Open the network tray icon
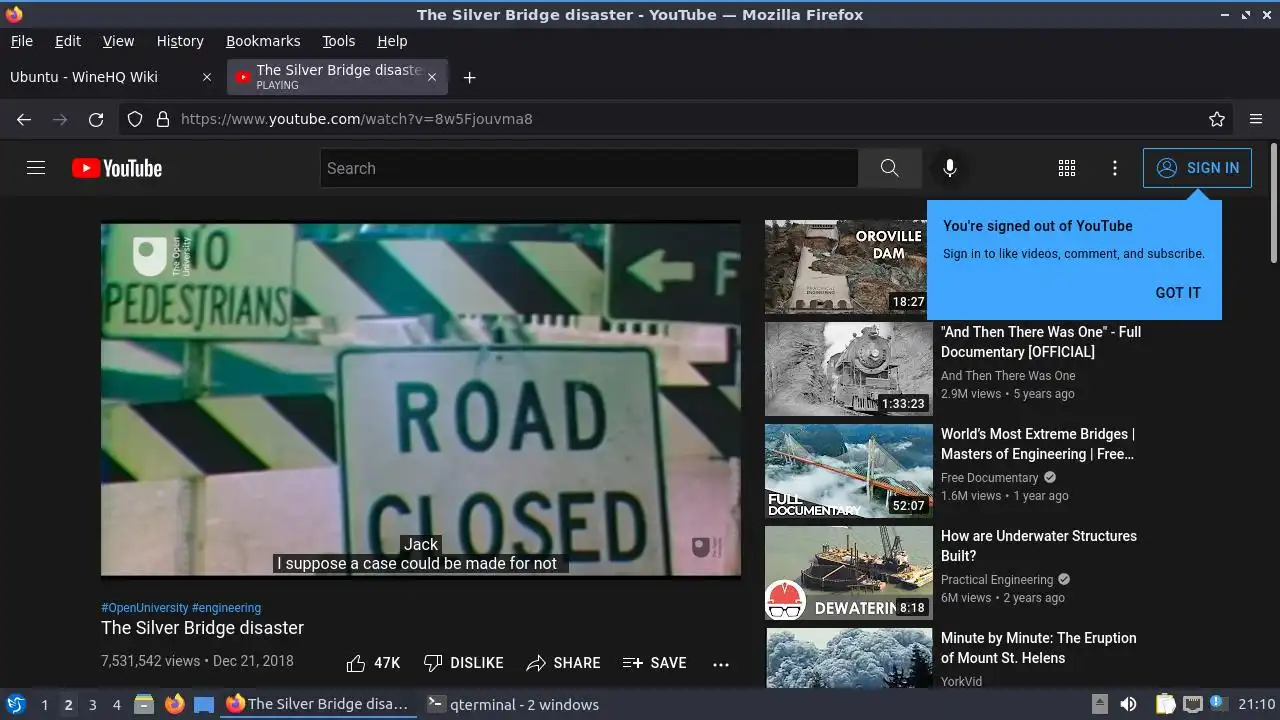 (x=1192, y=704)
